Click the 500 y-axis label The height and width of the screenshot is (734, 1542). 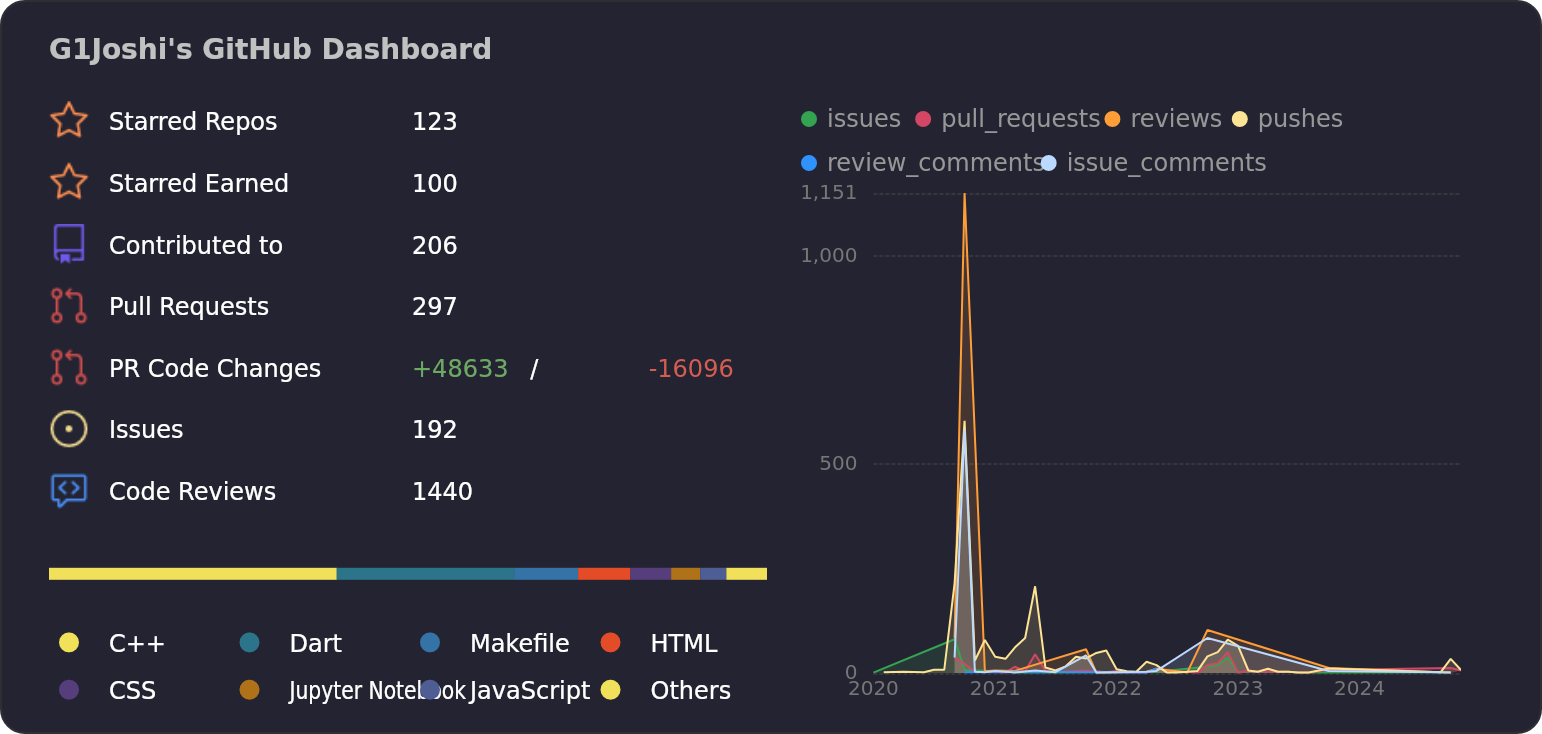point(838,464)
